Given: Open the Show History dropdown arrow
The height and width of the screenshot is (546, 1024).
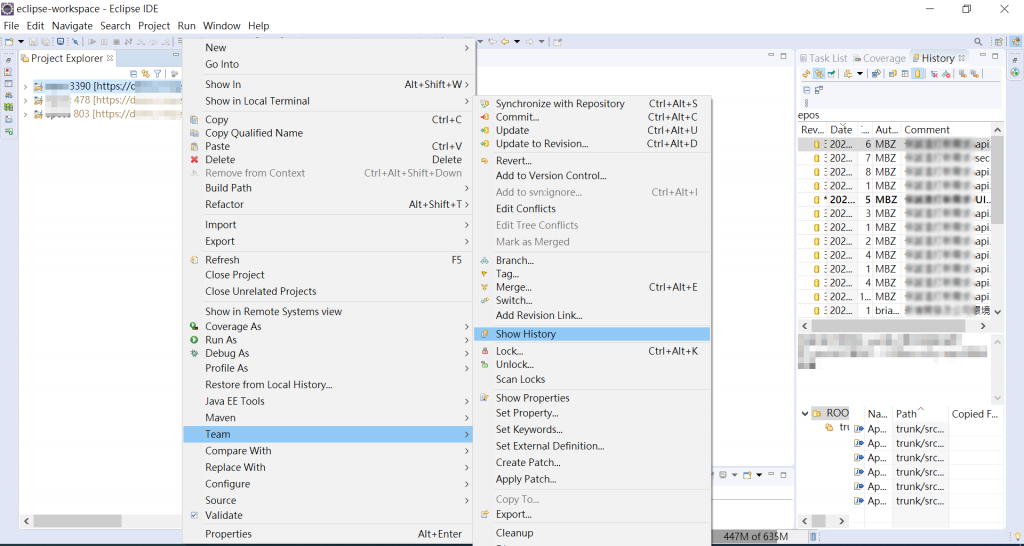Looking at the screenshot, I should coord(860,74).
